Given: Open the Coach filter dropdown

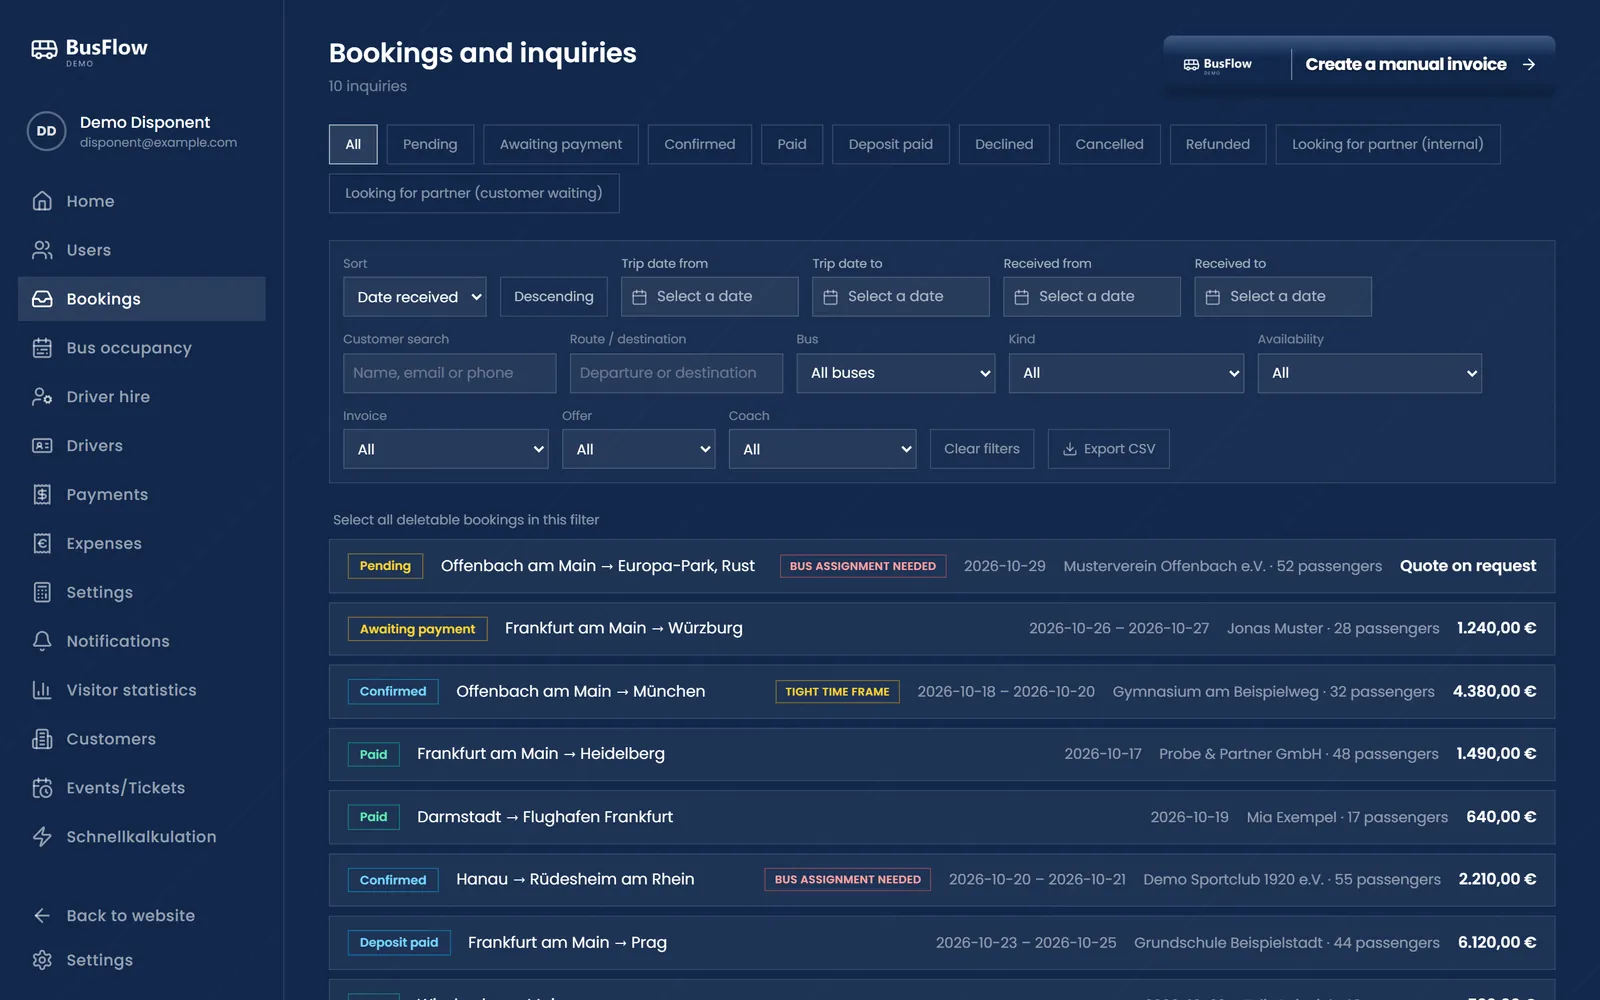Looking at the screenshot, I should coord(822,449).
